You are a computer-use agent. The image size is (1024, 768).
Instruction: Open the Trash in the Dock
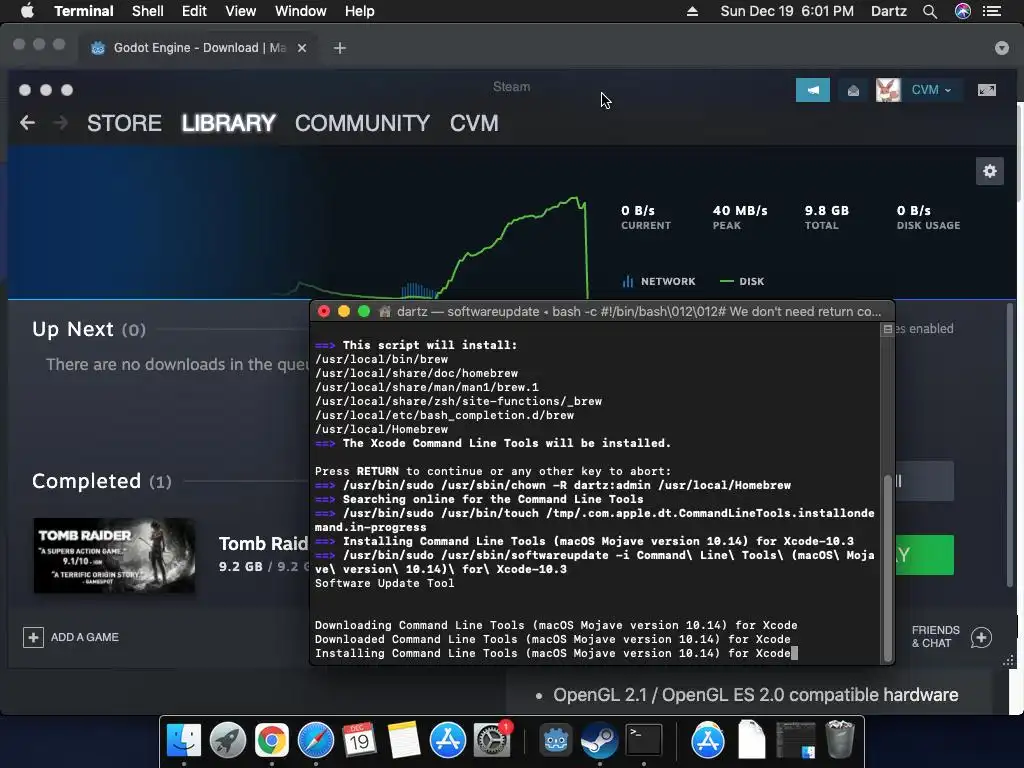(x=839, y=741)
